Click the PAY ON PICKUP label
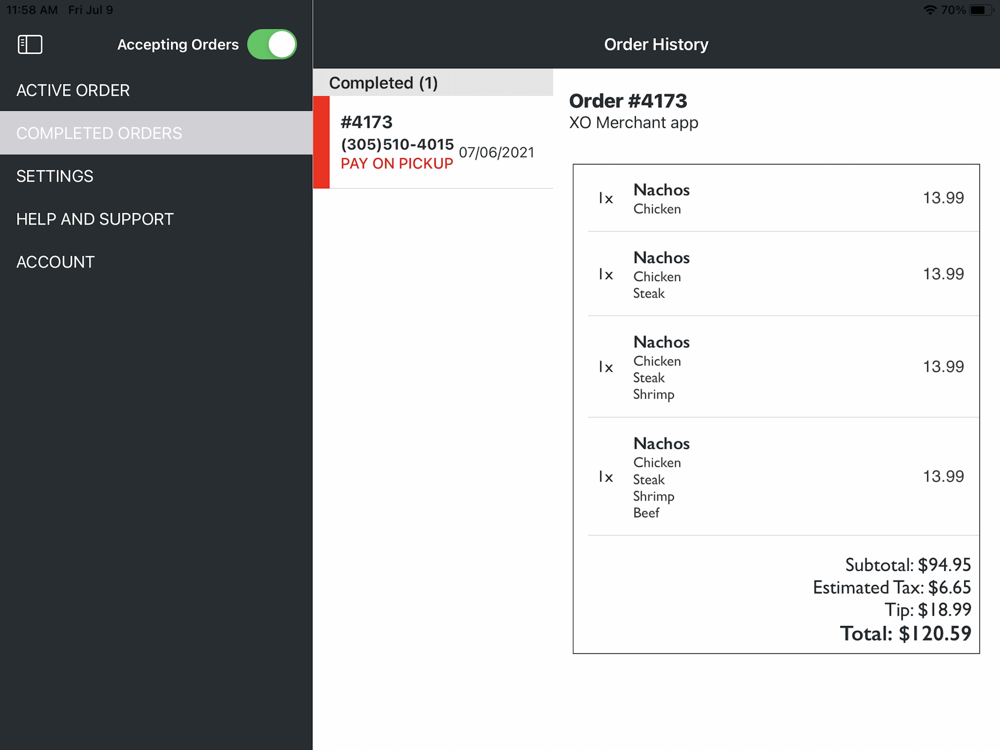This screenshot has width=1000, height=750. 397,164
